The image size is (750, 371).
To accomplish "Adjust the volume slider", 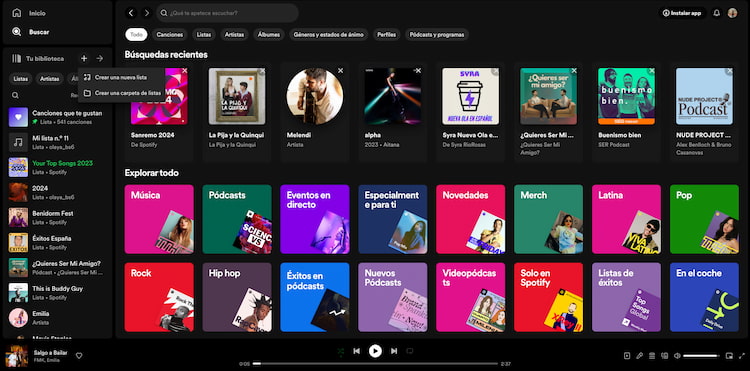I will pyautogui.click(x=701, y=356).
